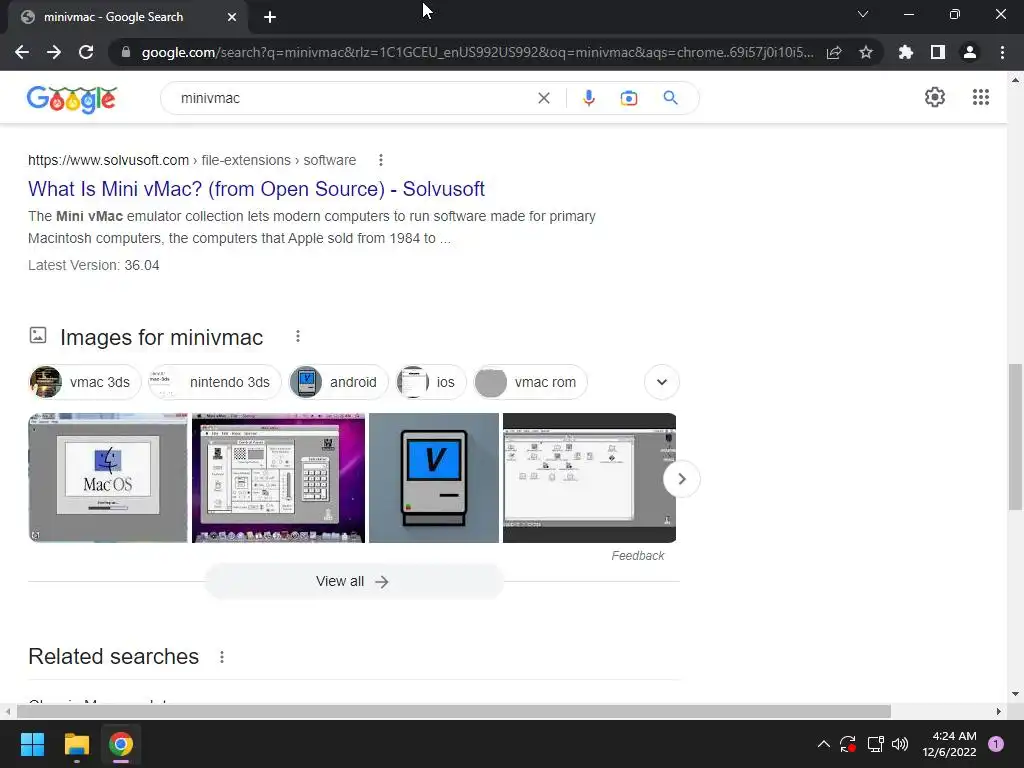1024x768 pixels.
Task: Open the volume control in the tray
Action: coord(900,744)
